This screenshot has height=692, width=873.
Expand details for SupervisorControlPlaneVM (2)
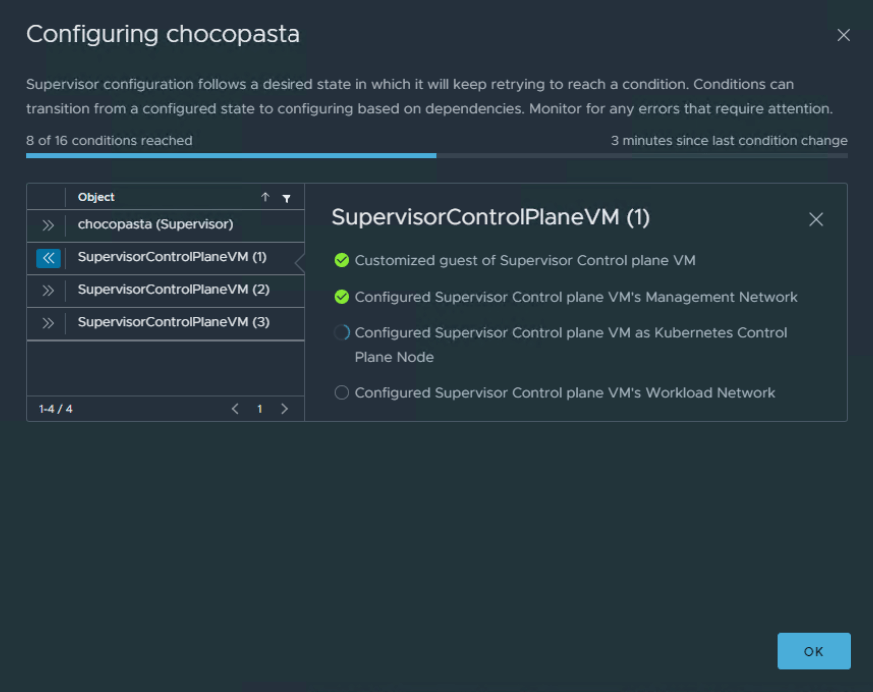48,291
